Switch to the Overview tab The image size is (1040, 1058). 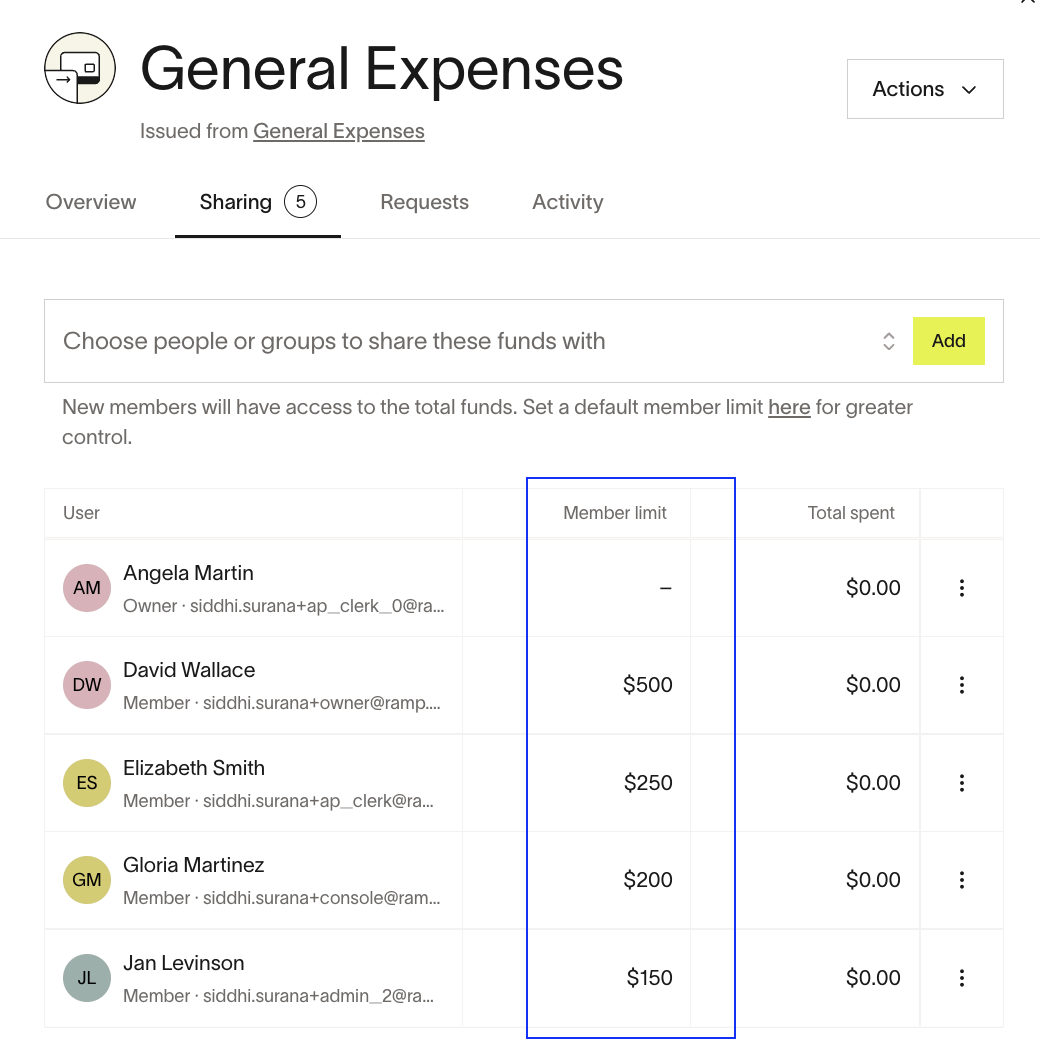(91, 202)
